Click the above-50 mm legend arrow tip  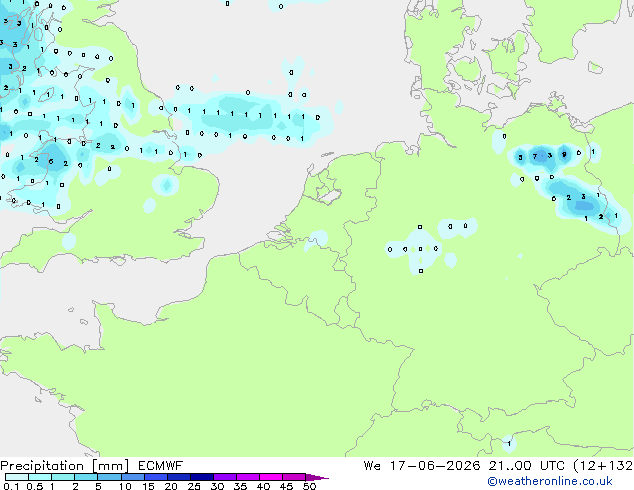point(317,477)
